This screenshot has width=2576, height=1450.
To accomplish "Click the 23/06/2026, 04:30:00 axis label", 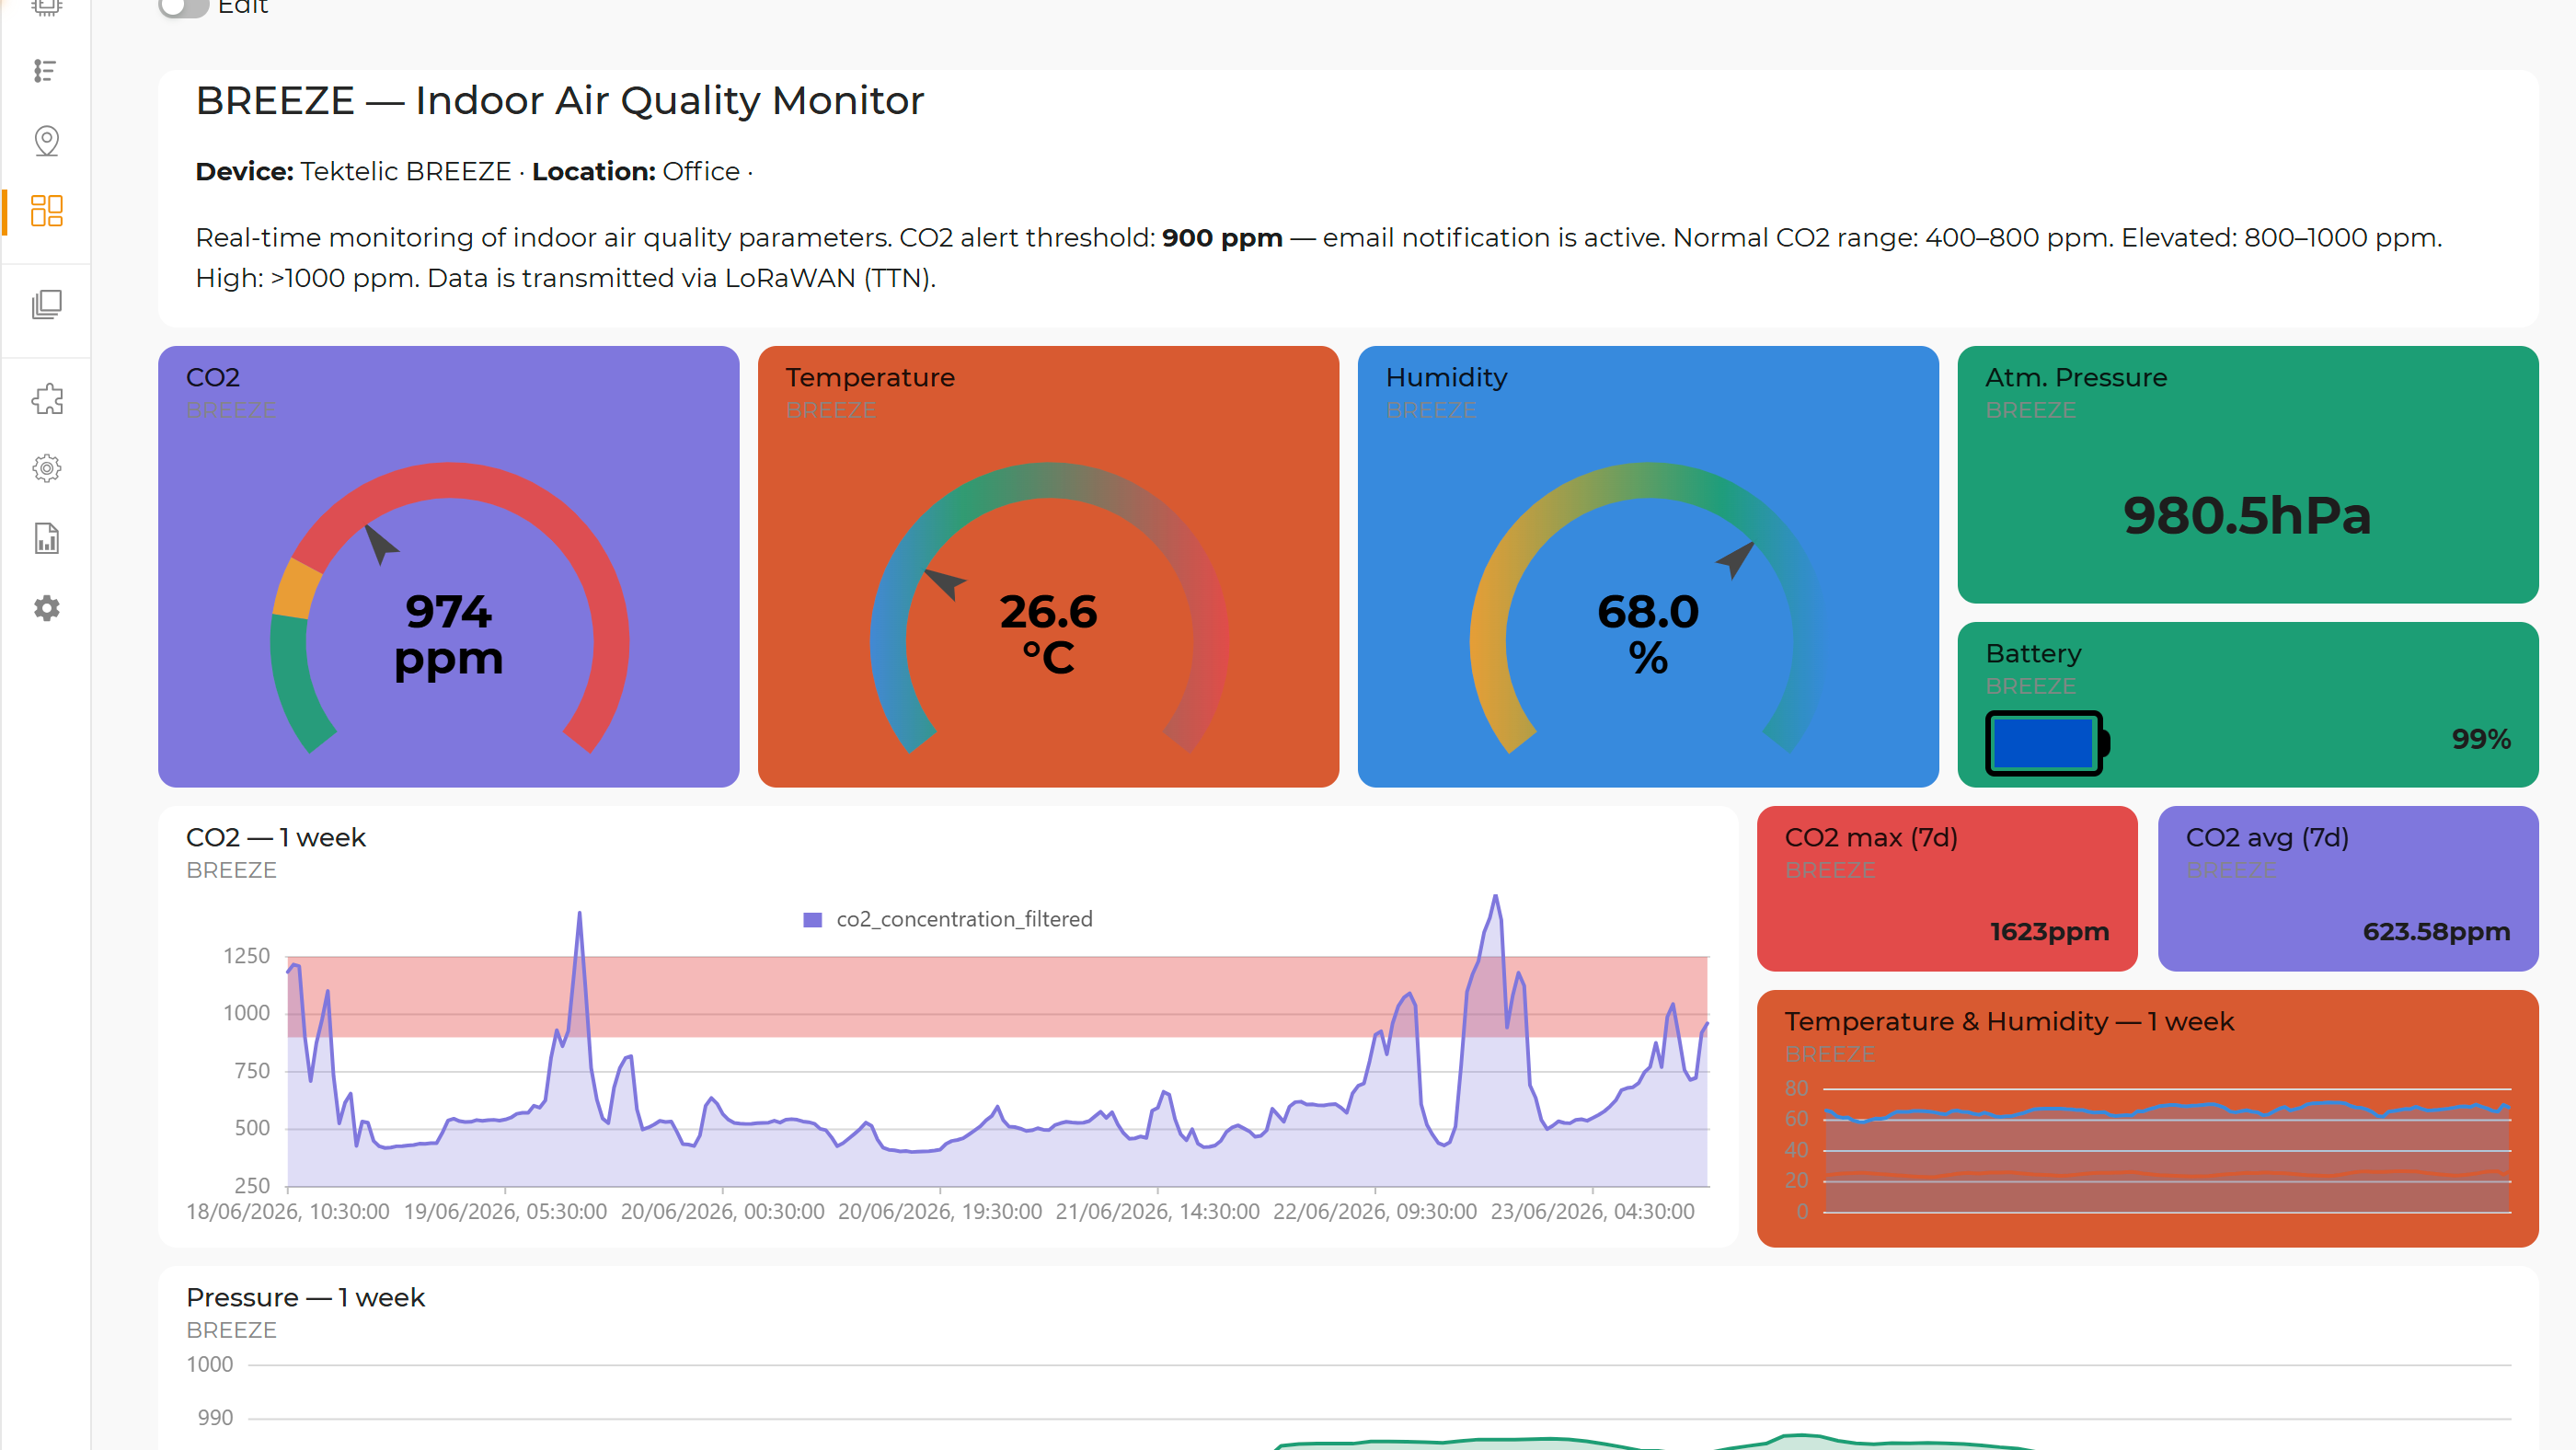I will [1592, 1212].
